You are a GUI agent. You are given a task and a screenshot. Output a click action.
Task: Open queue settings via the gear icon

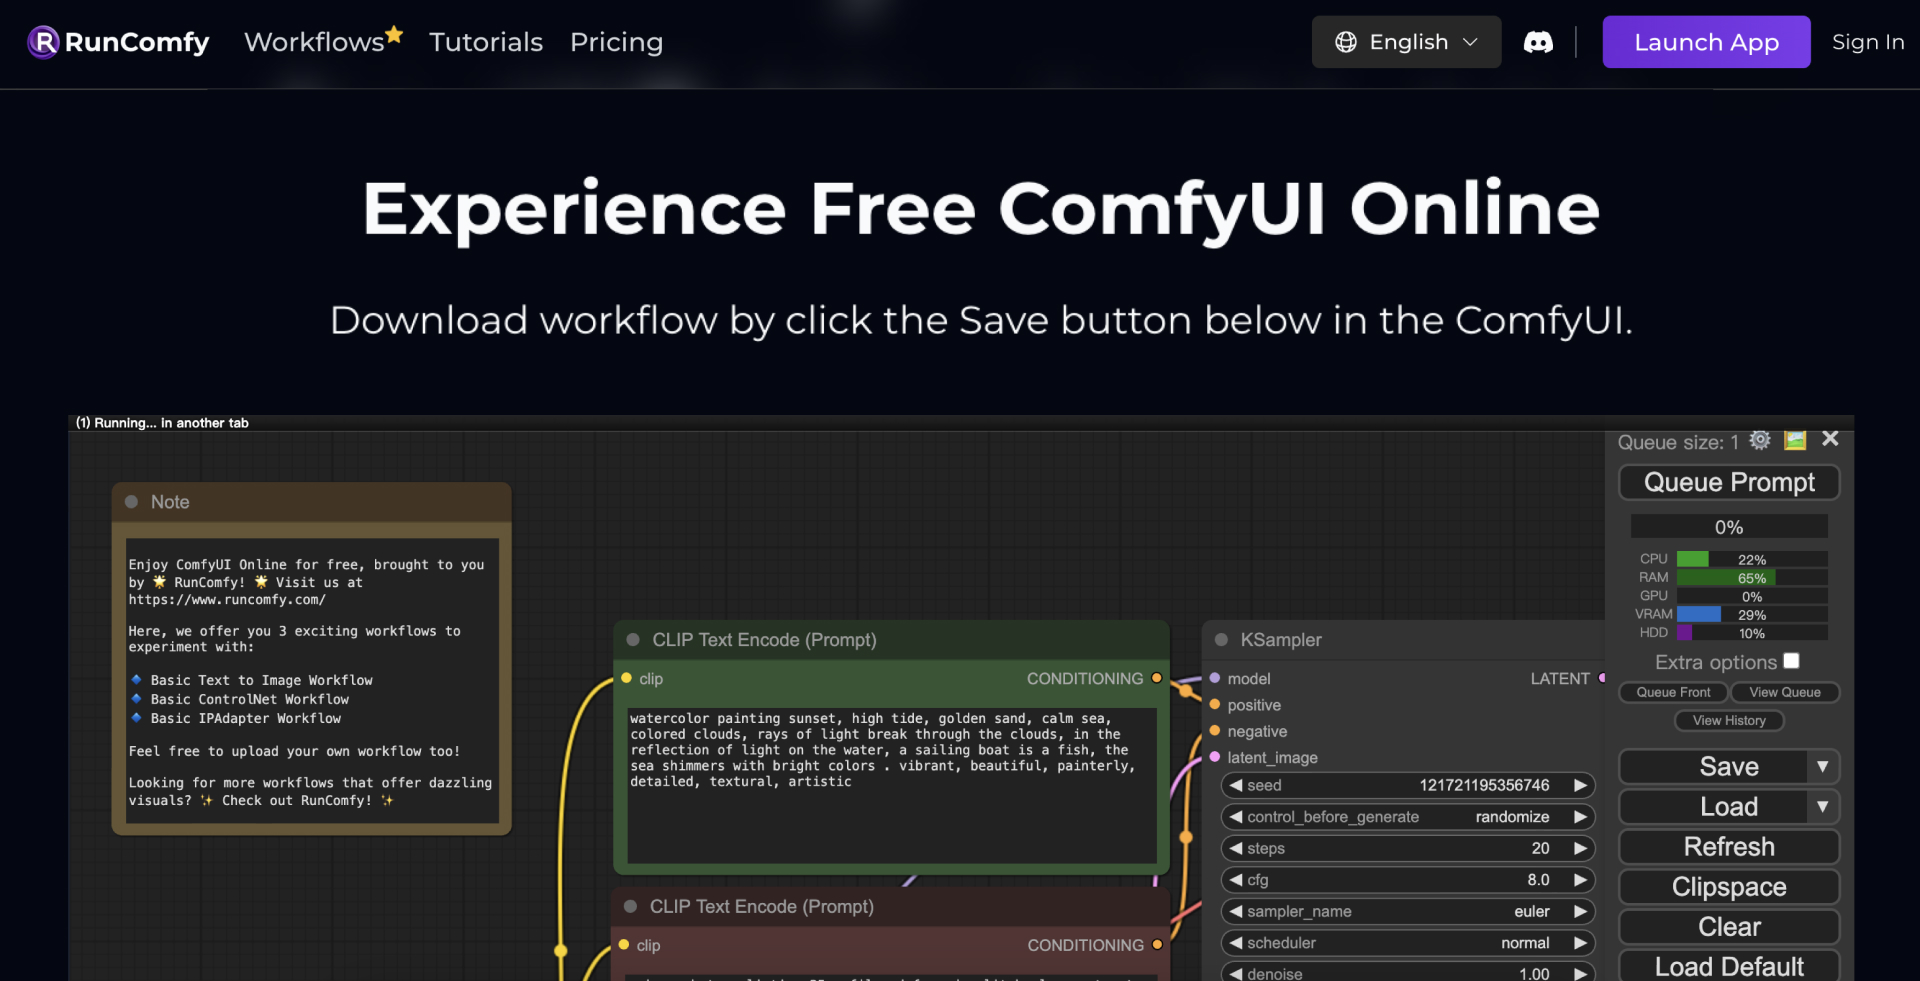1761,440
